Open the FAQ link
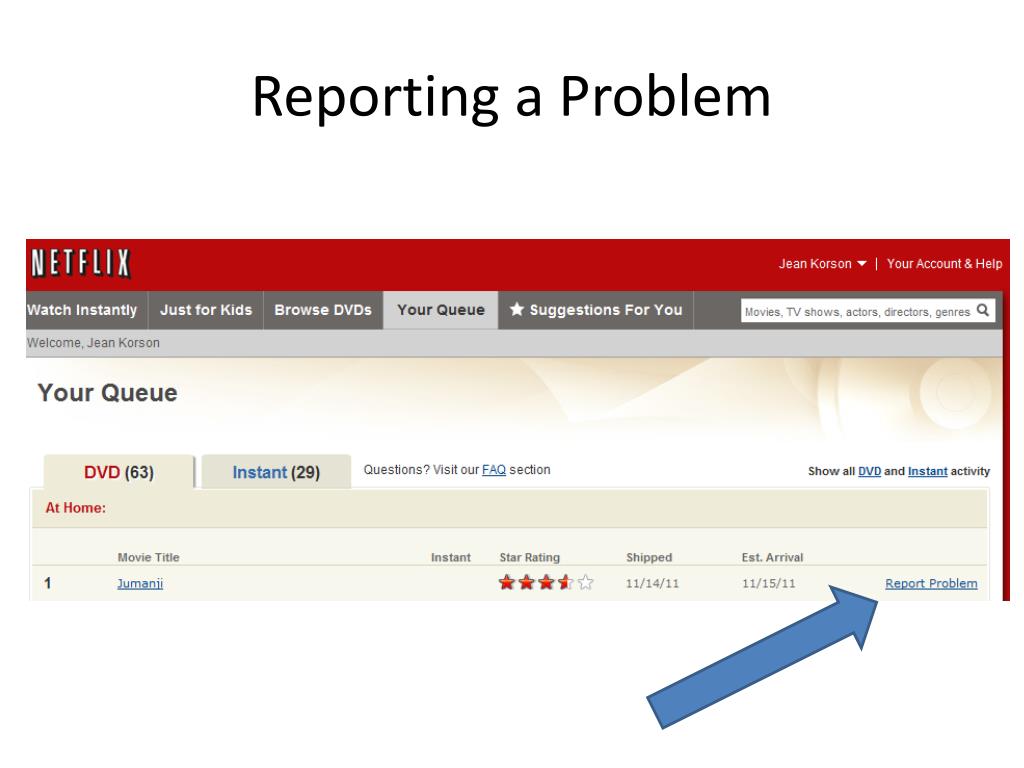This screenshot has width=1024, height=768. [494, 470]
